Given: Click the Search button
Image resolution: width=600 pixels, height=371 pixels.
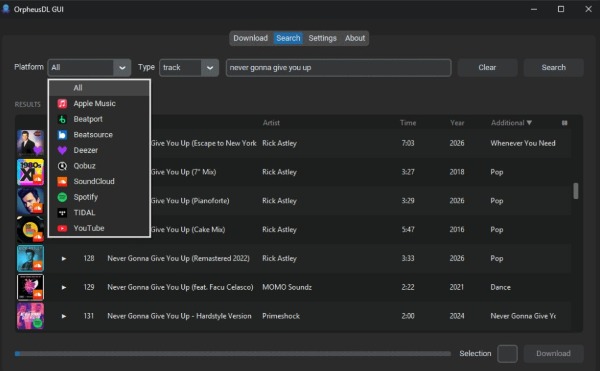Looking at the screenshot, I should pos(554,68).
